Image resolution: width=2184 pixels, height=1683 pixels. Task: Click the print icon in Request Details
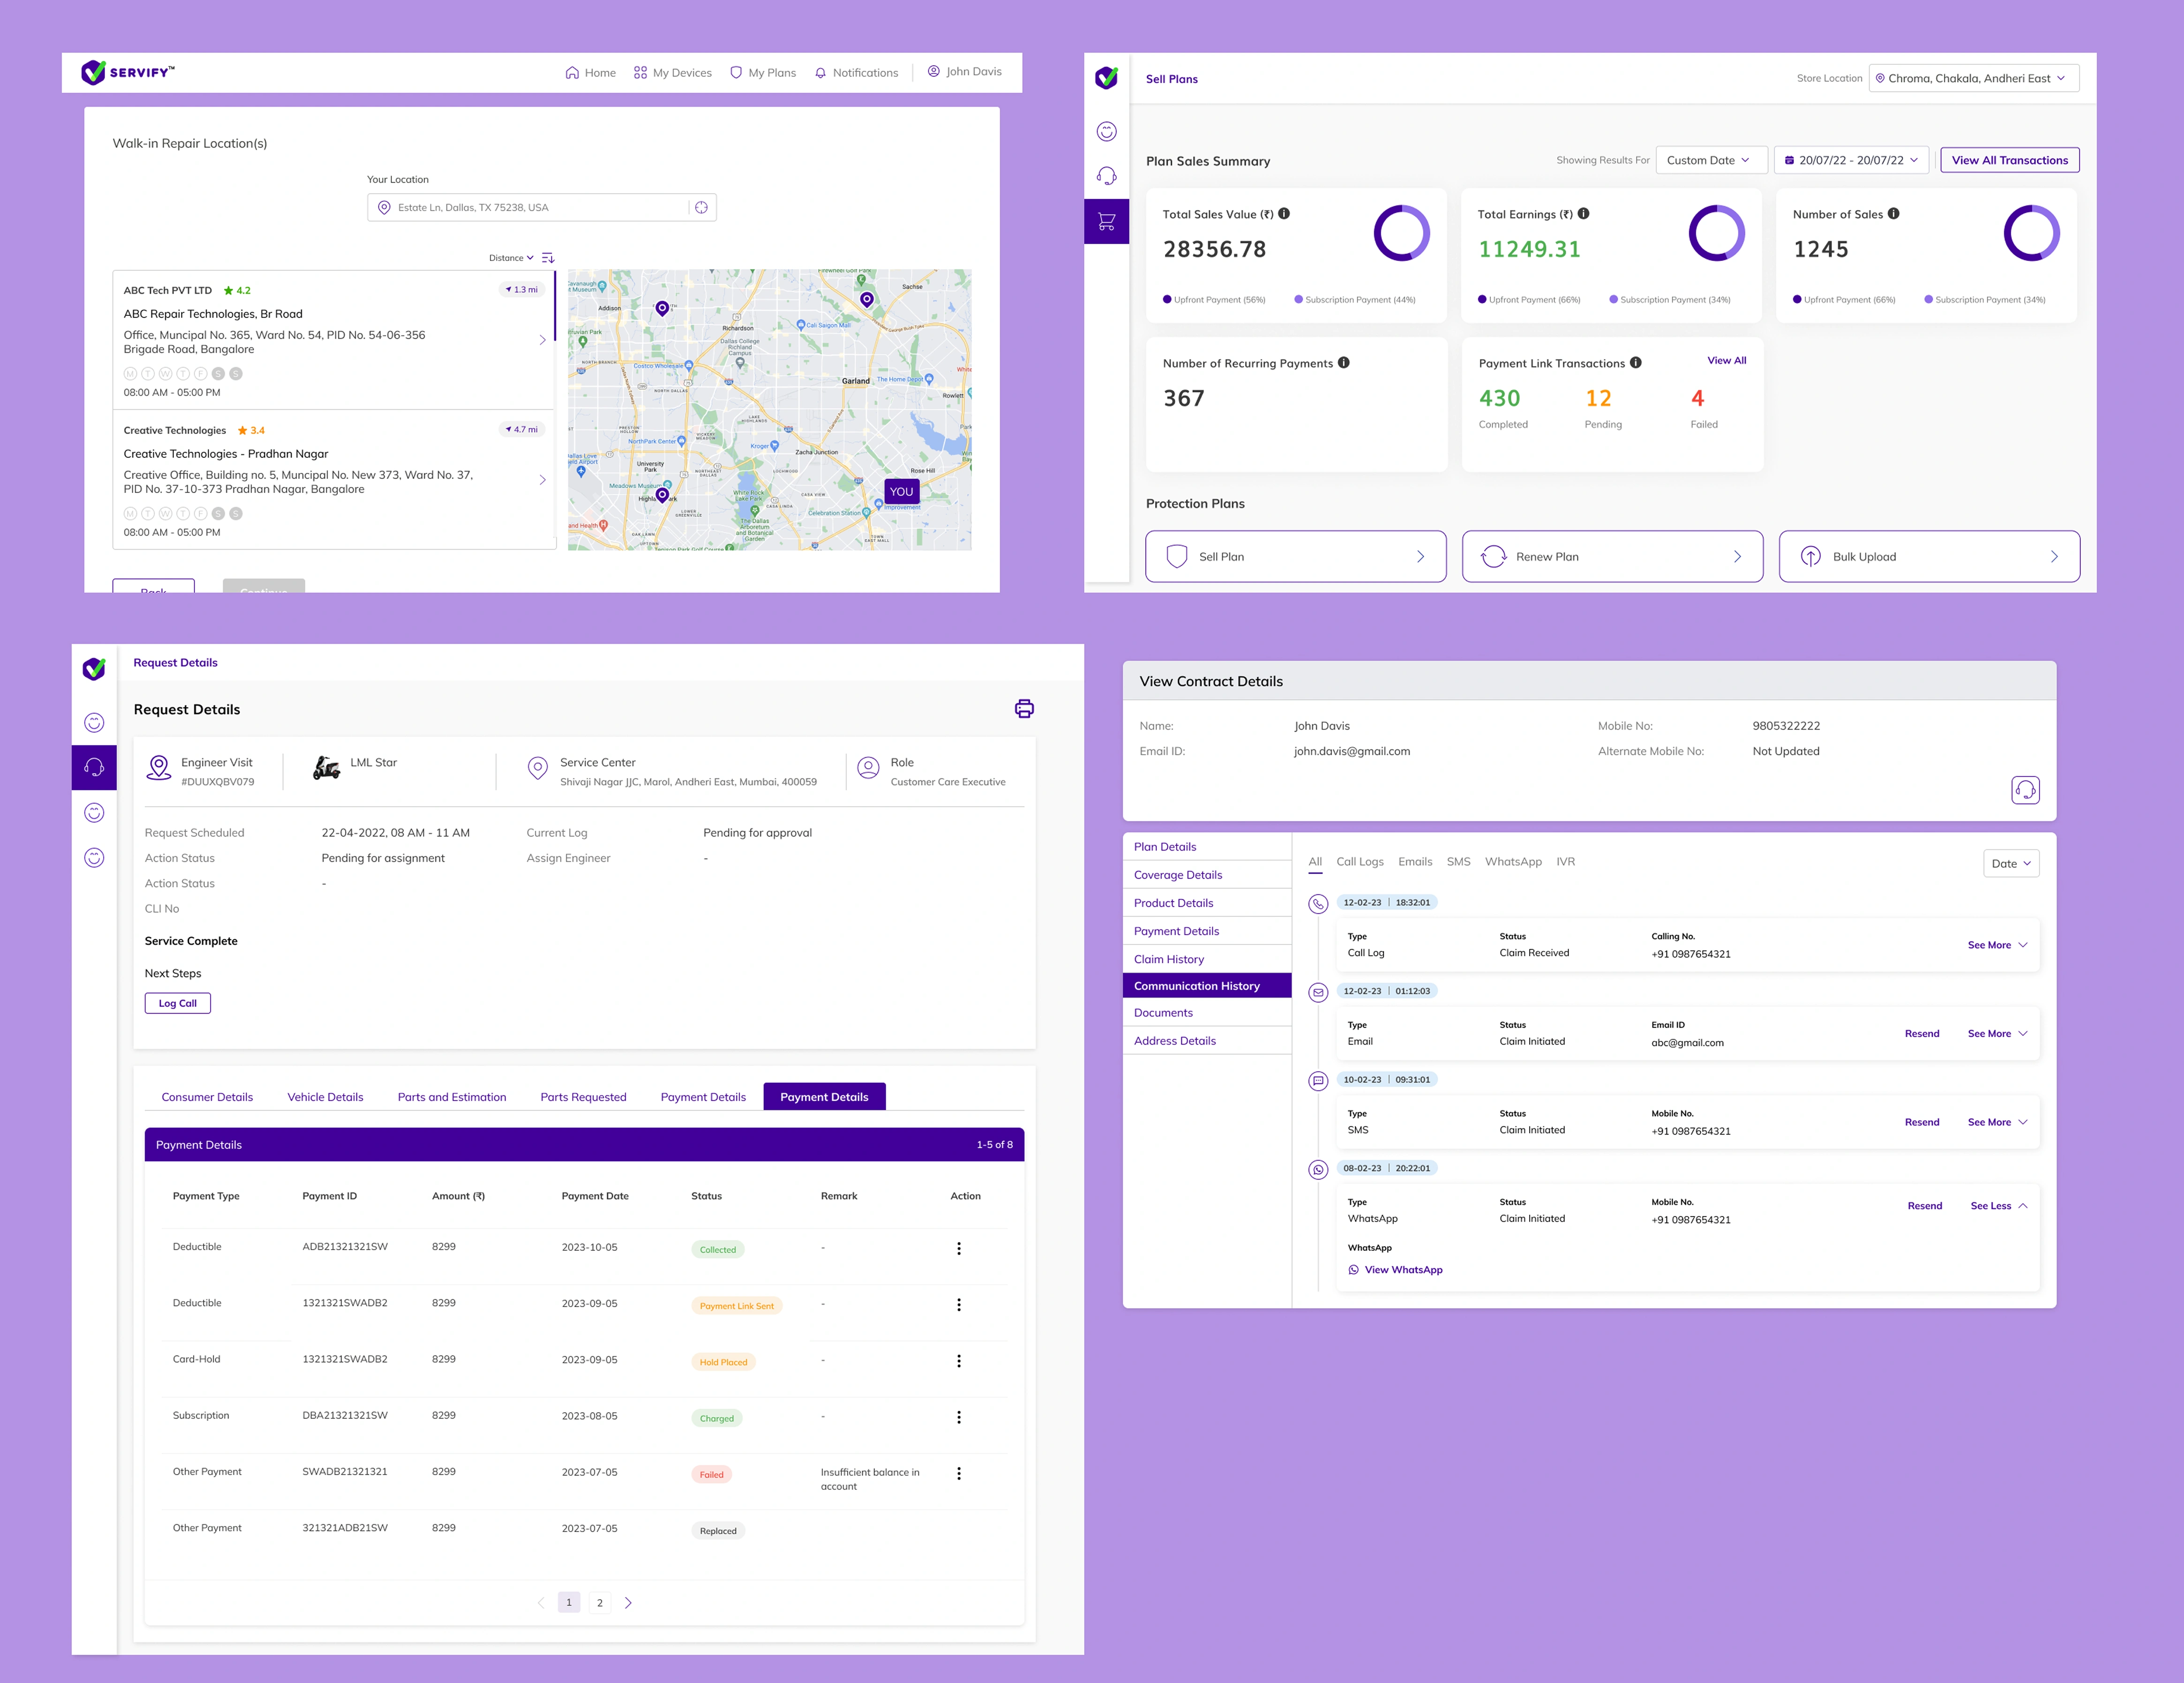(x=1024, y=709)
